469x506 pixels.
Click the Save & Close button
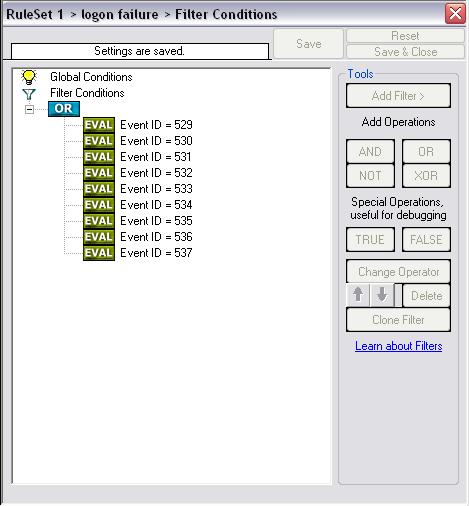[405, 52]
